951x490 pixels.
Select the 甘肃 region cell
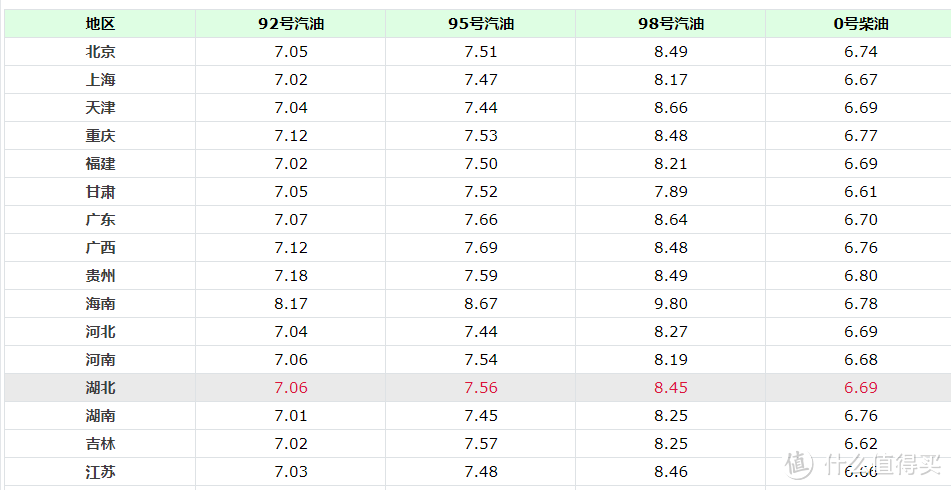(x=100, y=192)
